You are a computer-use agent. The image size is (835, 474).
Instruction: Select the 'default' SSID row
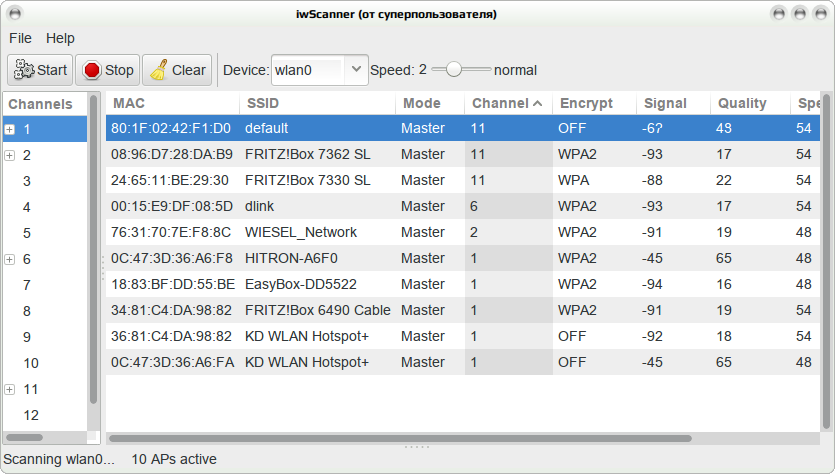462,128
